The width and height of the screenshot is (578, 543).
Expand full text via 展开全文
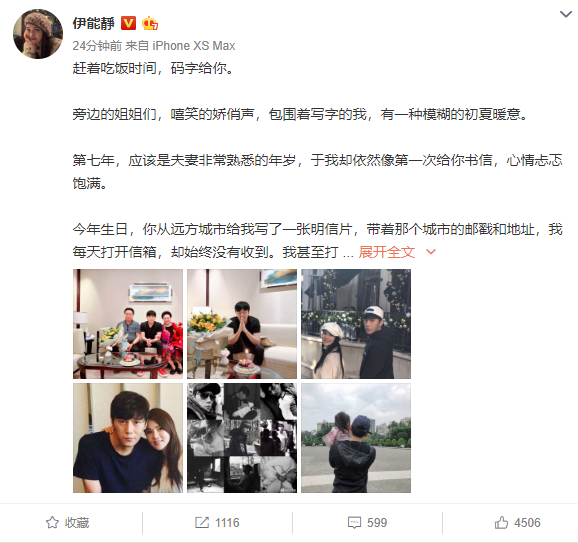click(x=387, y=252)
